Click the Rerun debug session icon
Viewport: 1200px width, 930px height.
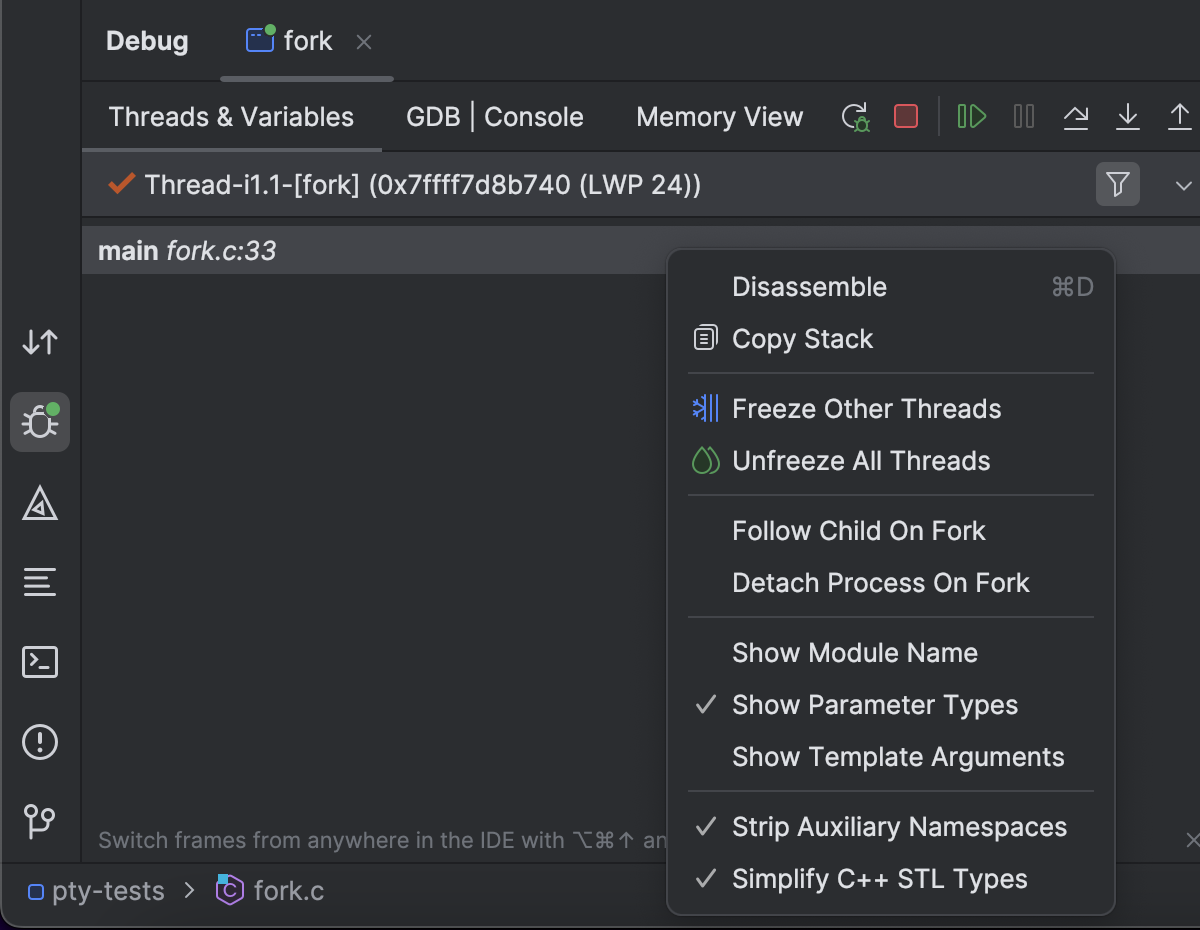pyautogui.click(x=856, y=117)
